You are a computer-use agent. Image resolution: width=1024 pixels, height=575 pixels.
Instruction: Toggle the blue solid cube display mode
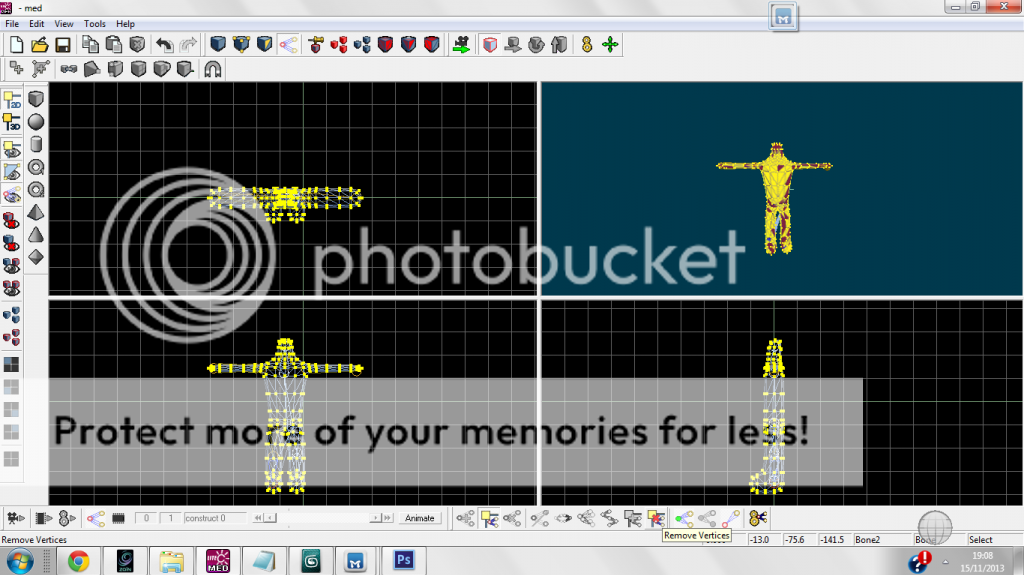217,44
